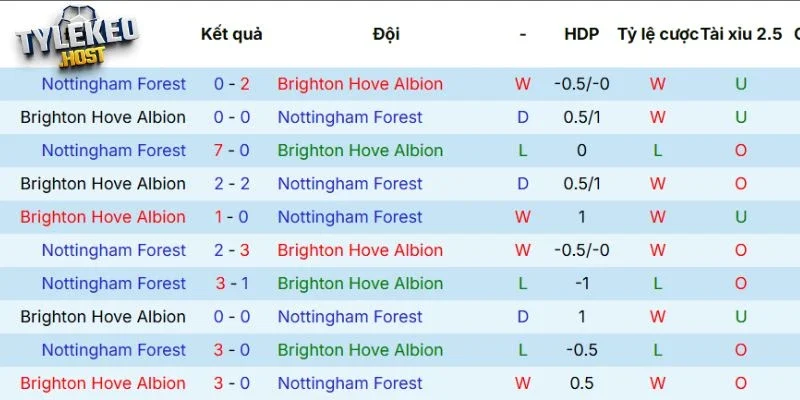Open Brighton Hove Albion in the 1 - 0 row
Image resolution: width=800 pixels, height=400 pixels.
[103, 217]
